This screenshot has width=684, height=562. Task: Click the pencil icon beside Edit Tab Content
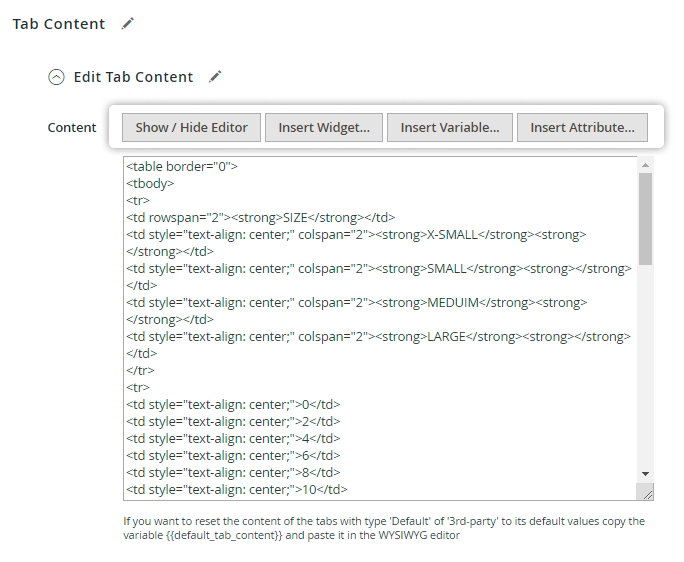tap(215, 77)
